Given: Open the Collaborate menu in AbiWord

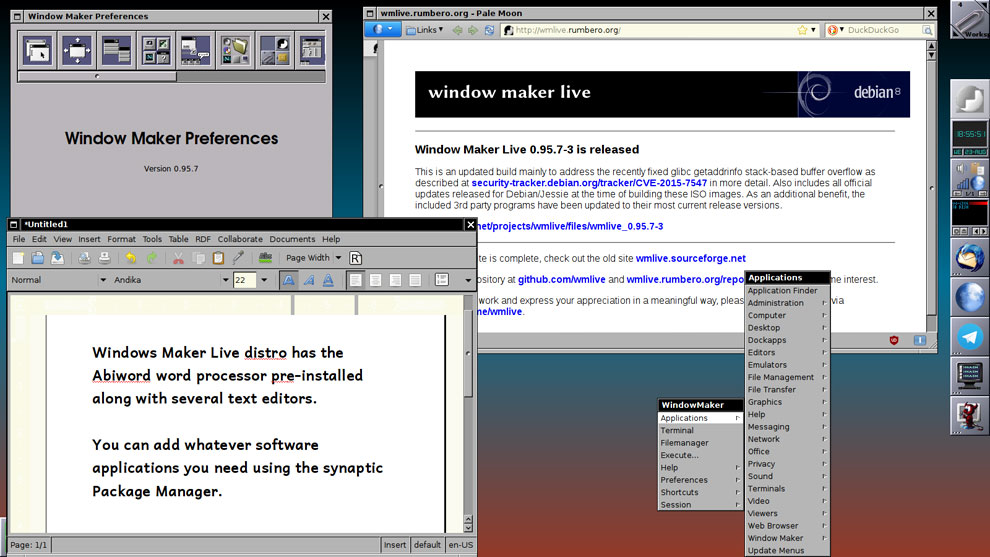Looking at the screenshot, I should tap(240, 239).
